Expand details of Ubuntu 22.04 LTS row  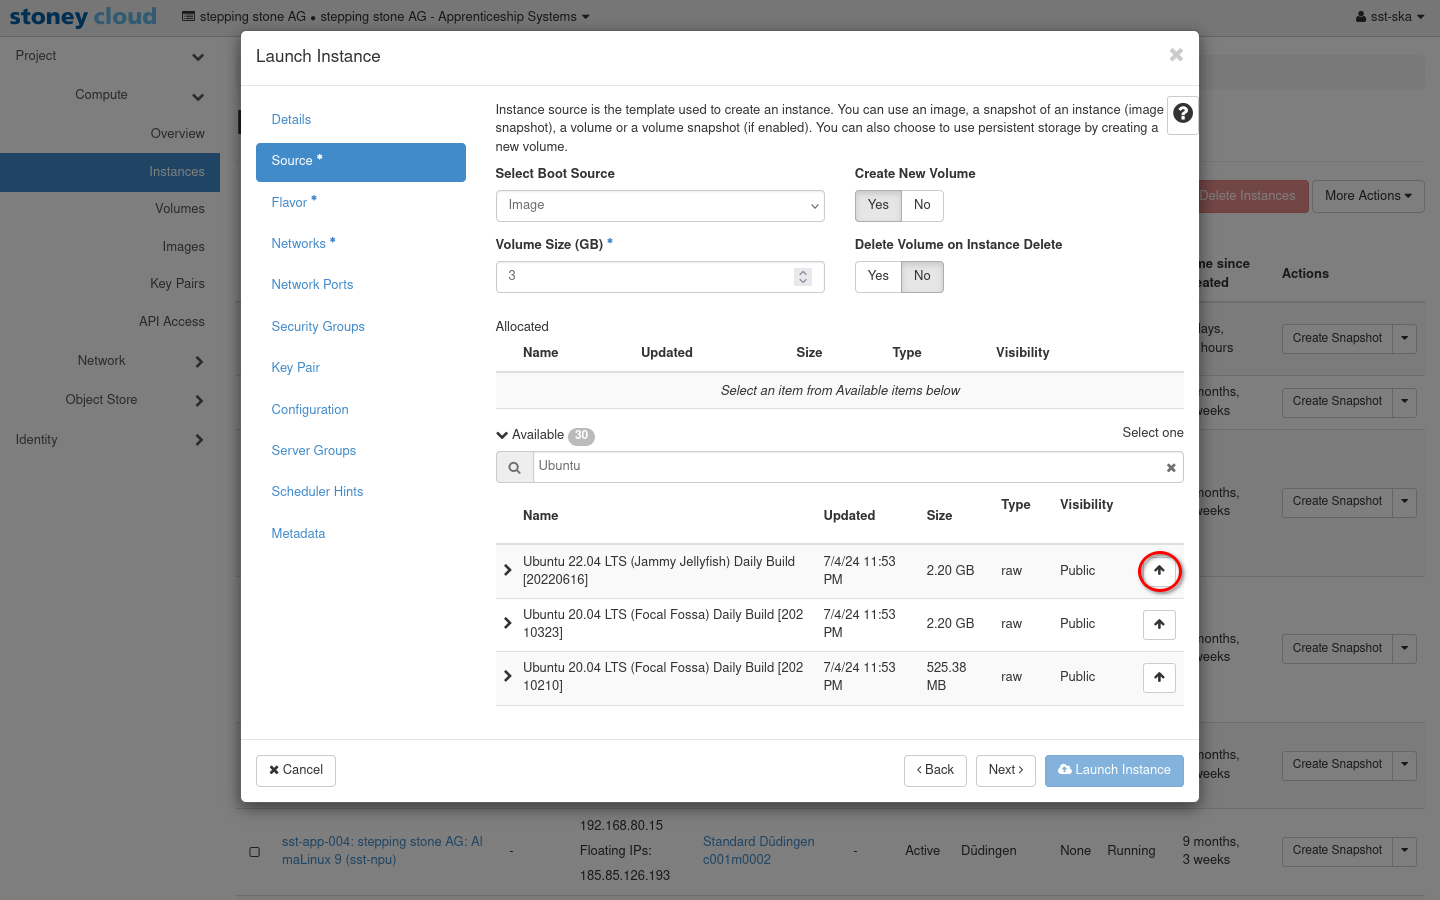pyautogui.click(x=508, y=570)
